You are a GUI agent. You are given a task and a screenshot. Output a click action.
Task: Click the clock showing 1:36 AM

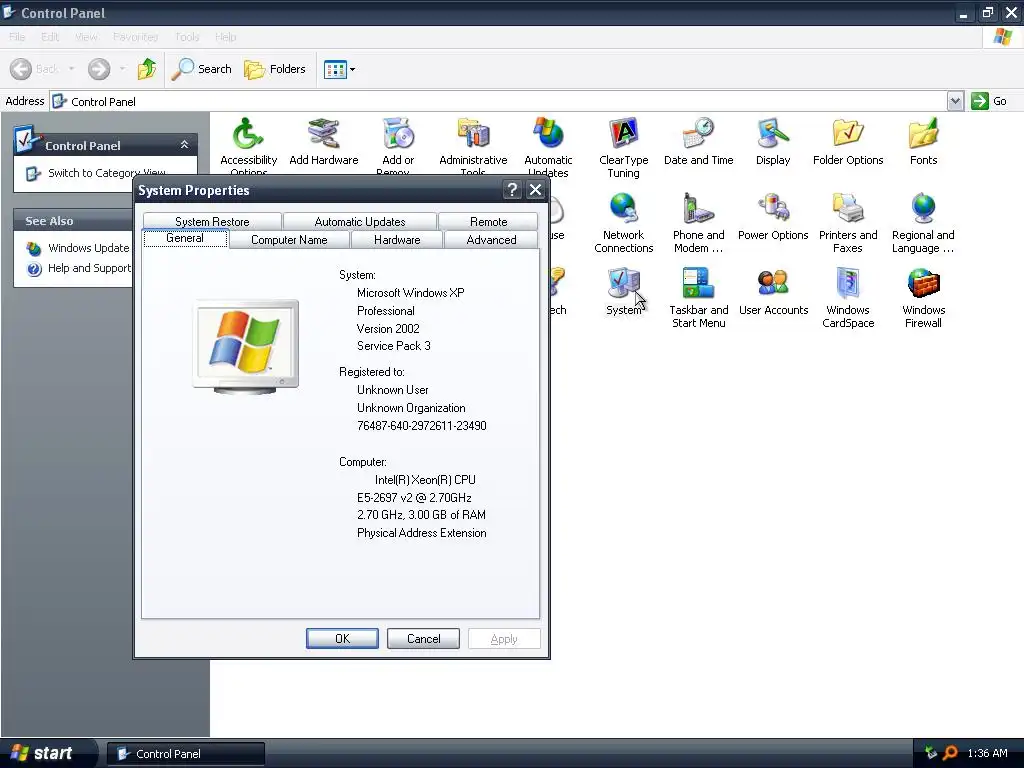(x=987, y=754)
